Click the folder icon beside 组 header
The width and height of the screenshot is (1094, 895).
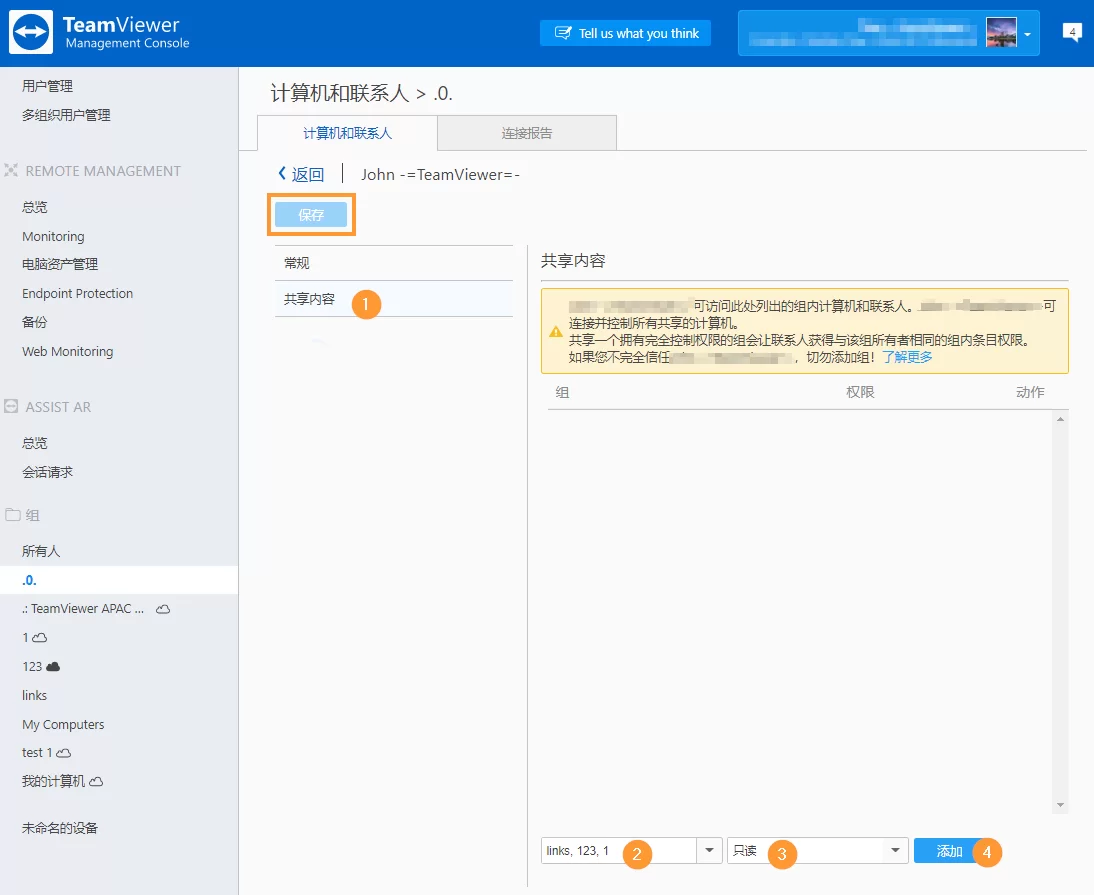pos(13,515)
